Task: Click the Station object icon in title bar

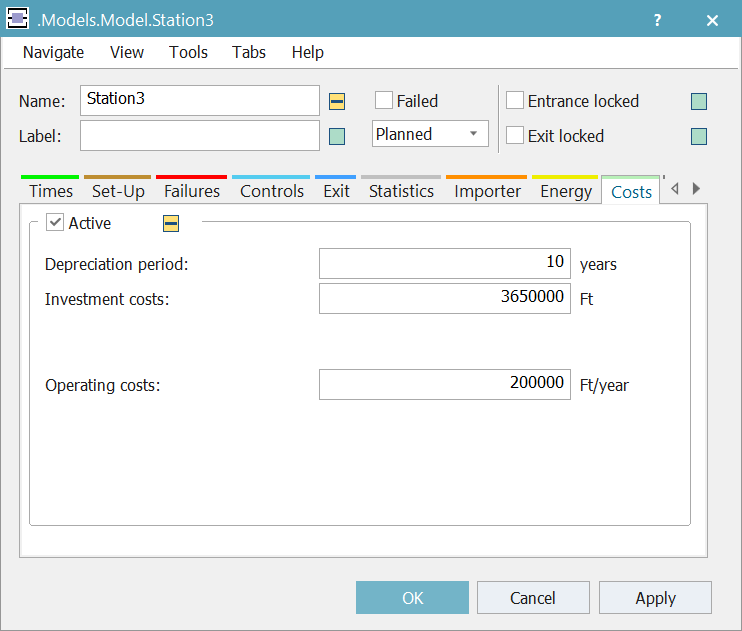Action: (17, 20)
